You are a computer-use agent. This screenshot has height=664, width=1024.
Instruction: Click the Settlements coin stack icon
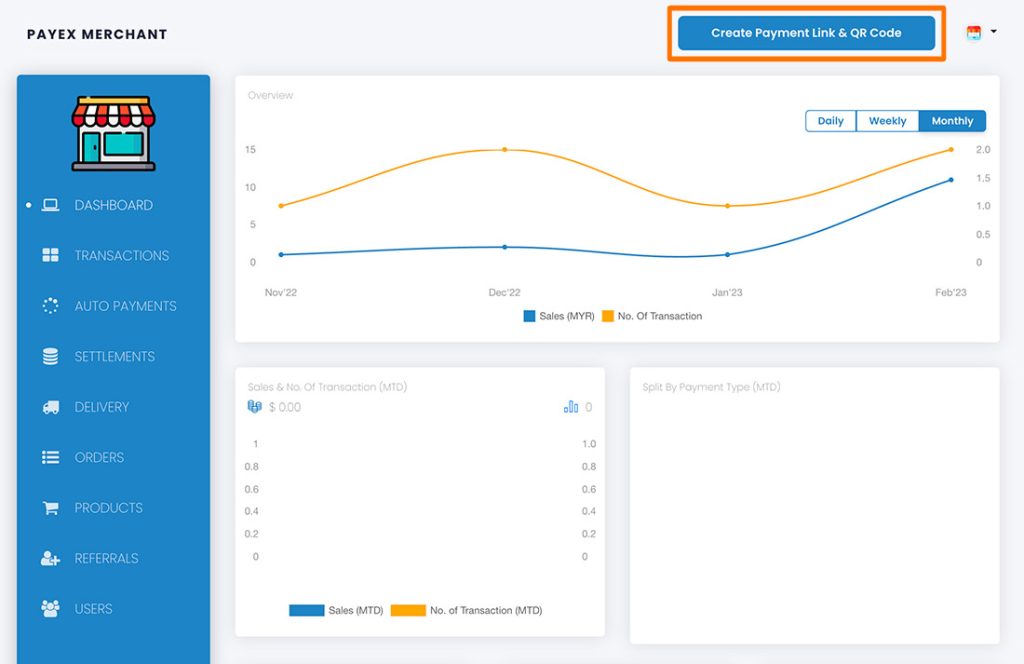(50, 357)
